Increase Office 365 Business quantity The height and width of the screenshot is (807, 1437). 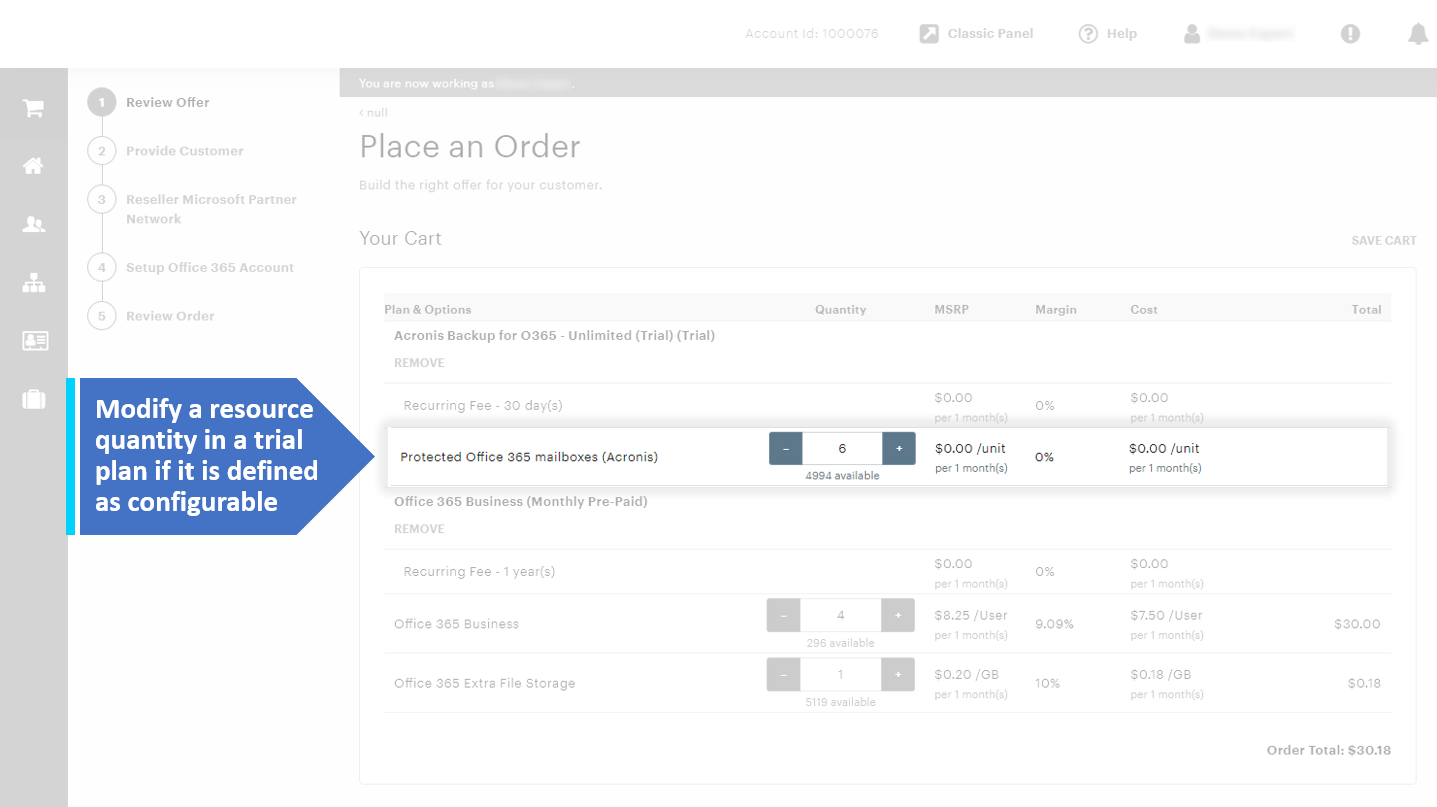(897, 615)
